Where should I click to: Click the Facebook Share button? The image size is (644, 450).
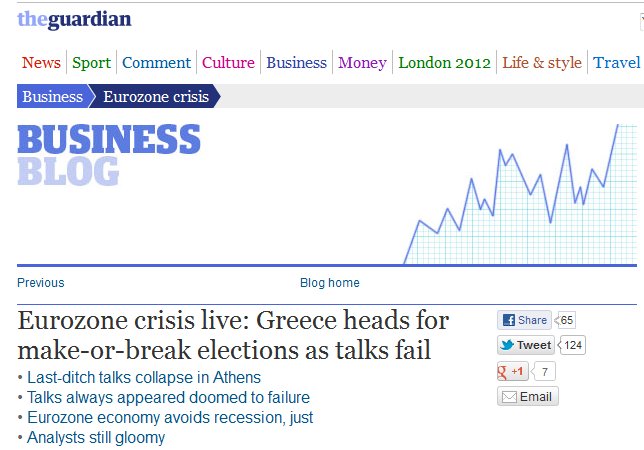coord(524,320)
